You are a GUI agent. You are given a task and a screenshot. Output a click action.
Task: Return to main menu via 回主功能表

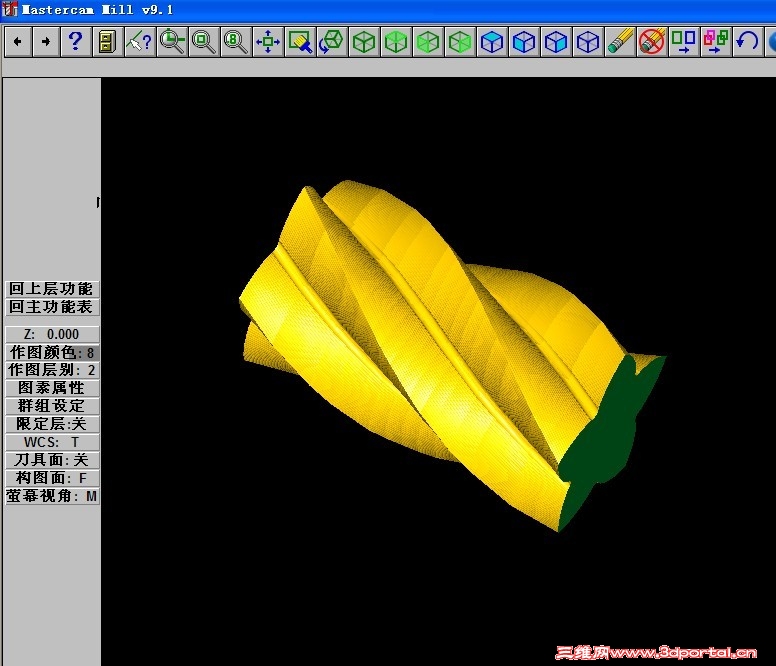[52, 307]
